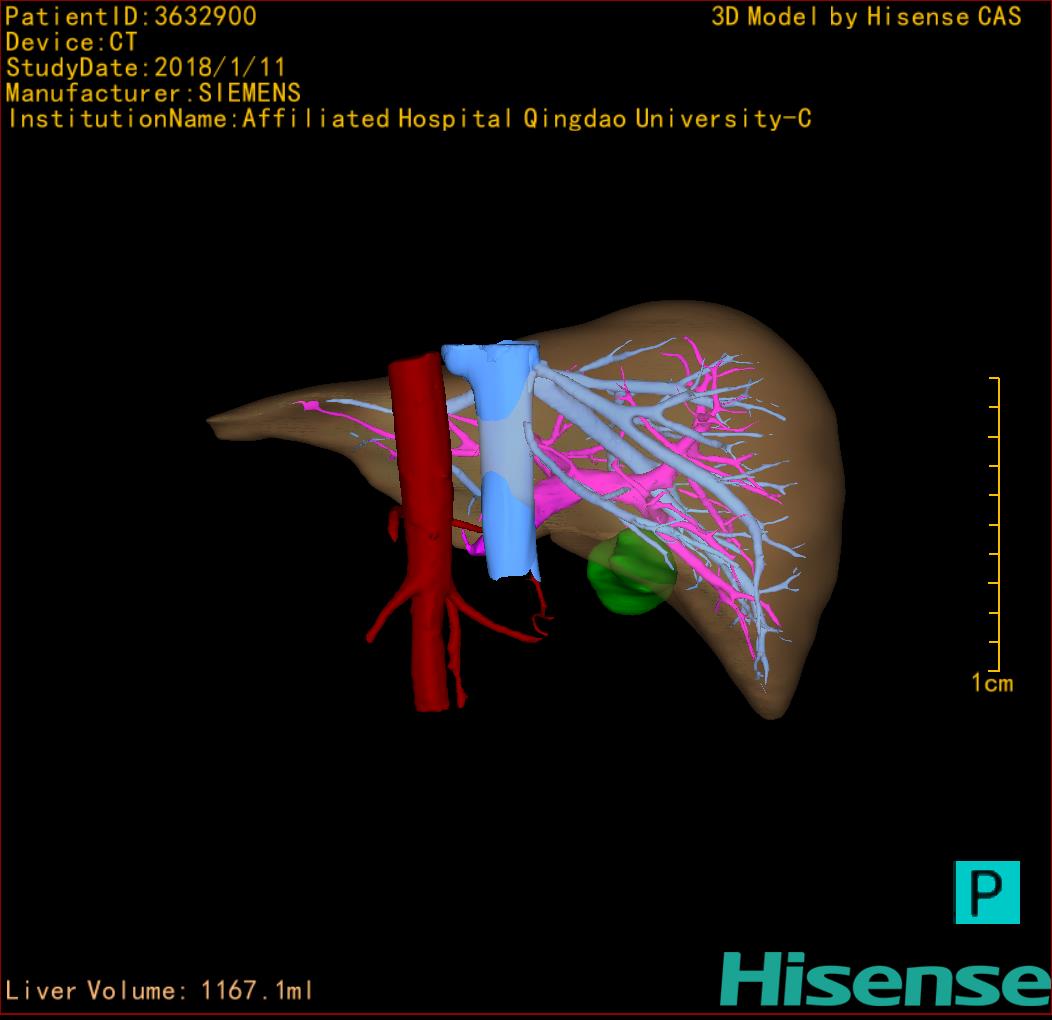Click the StudyDate 2018/1/11 label

(146, 68)
